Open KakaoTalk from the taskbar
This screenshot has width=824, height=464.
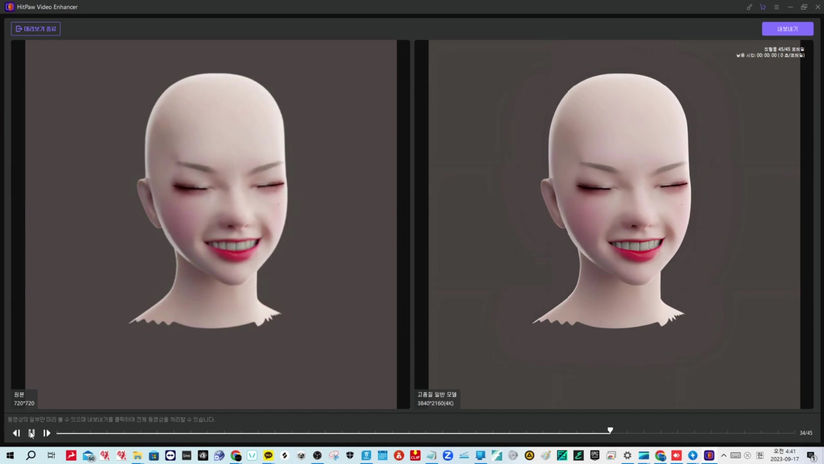click(270, 455)
